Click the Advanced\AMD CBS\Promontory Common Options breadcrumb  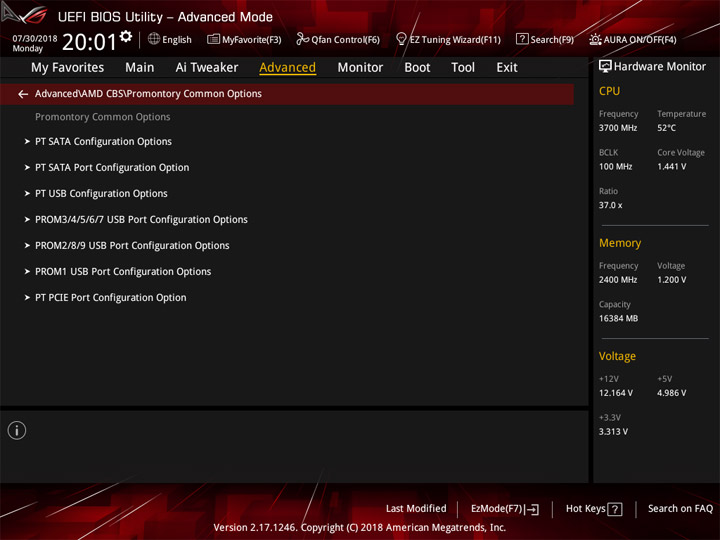148,94
